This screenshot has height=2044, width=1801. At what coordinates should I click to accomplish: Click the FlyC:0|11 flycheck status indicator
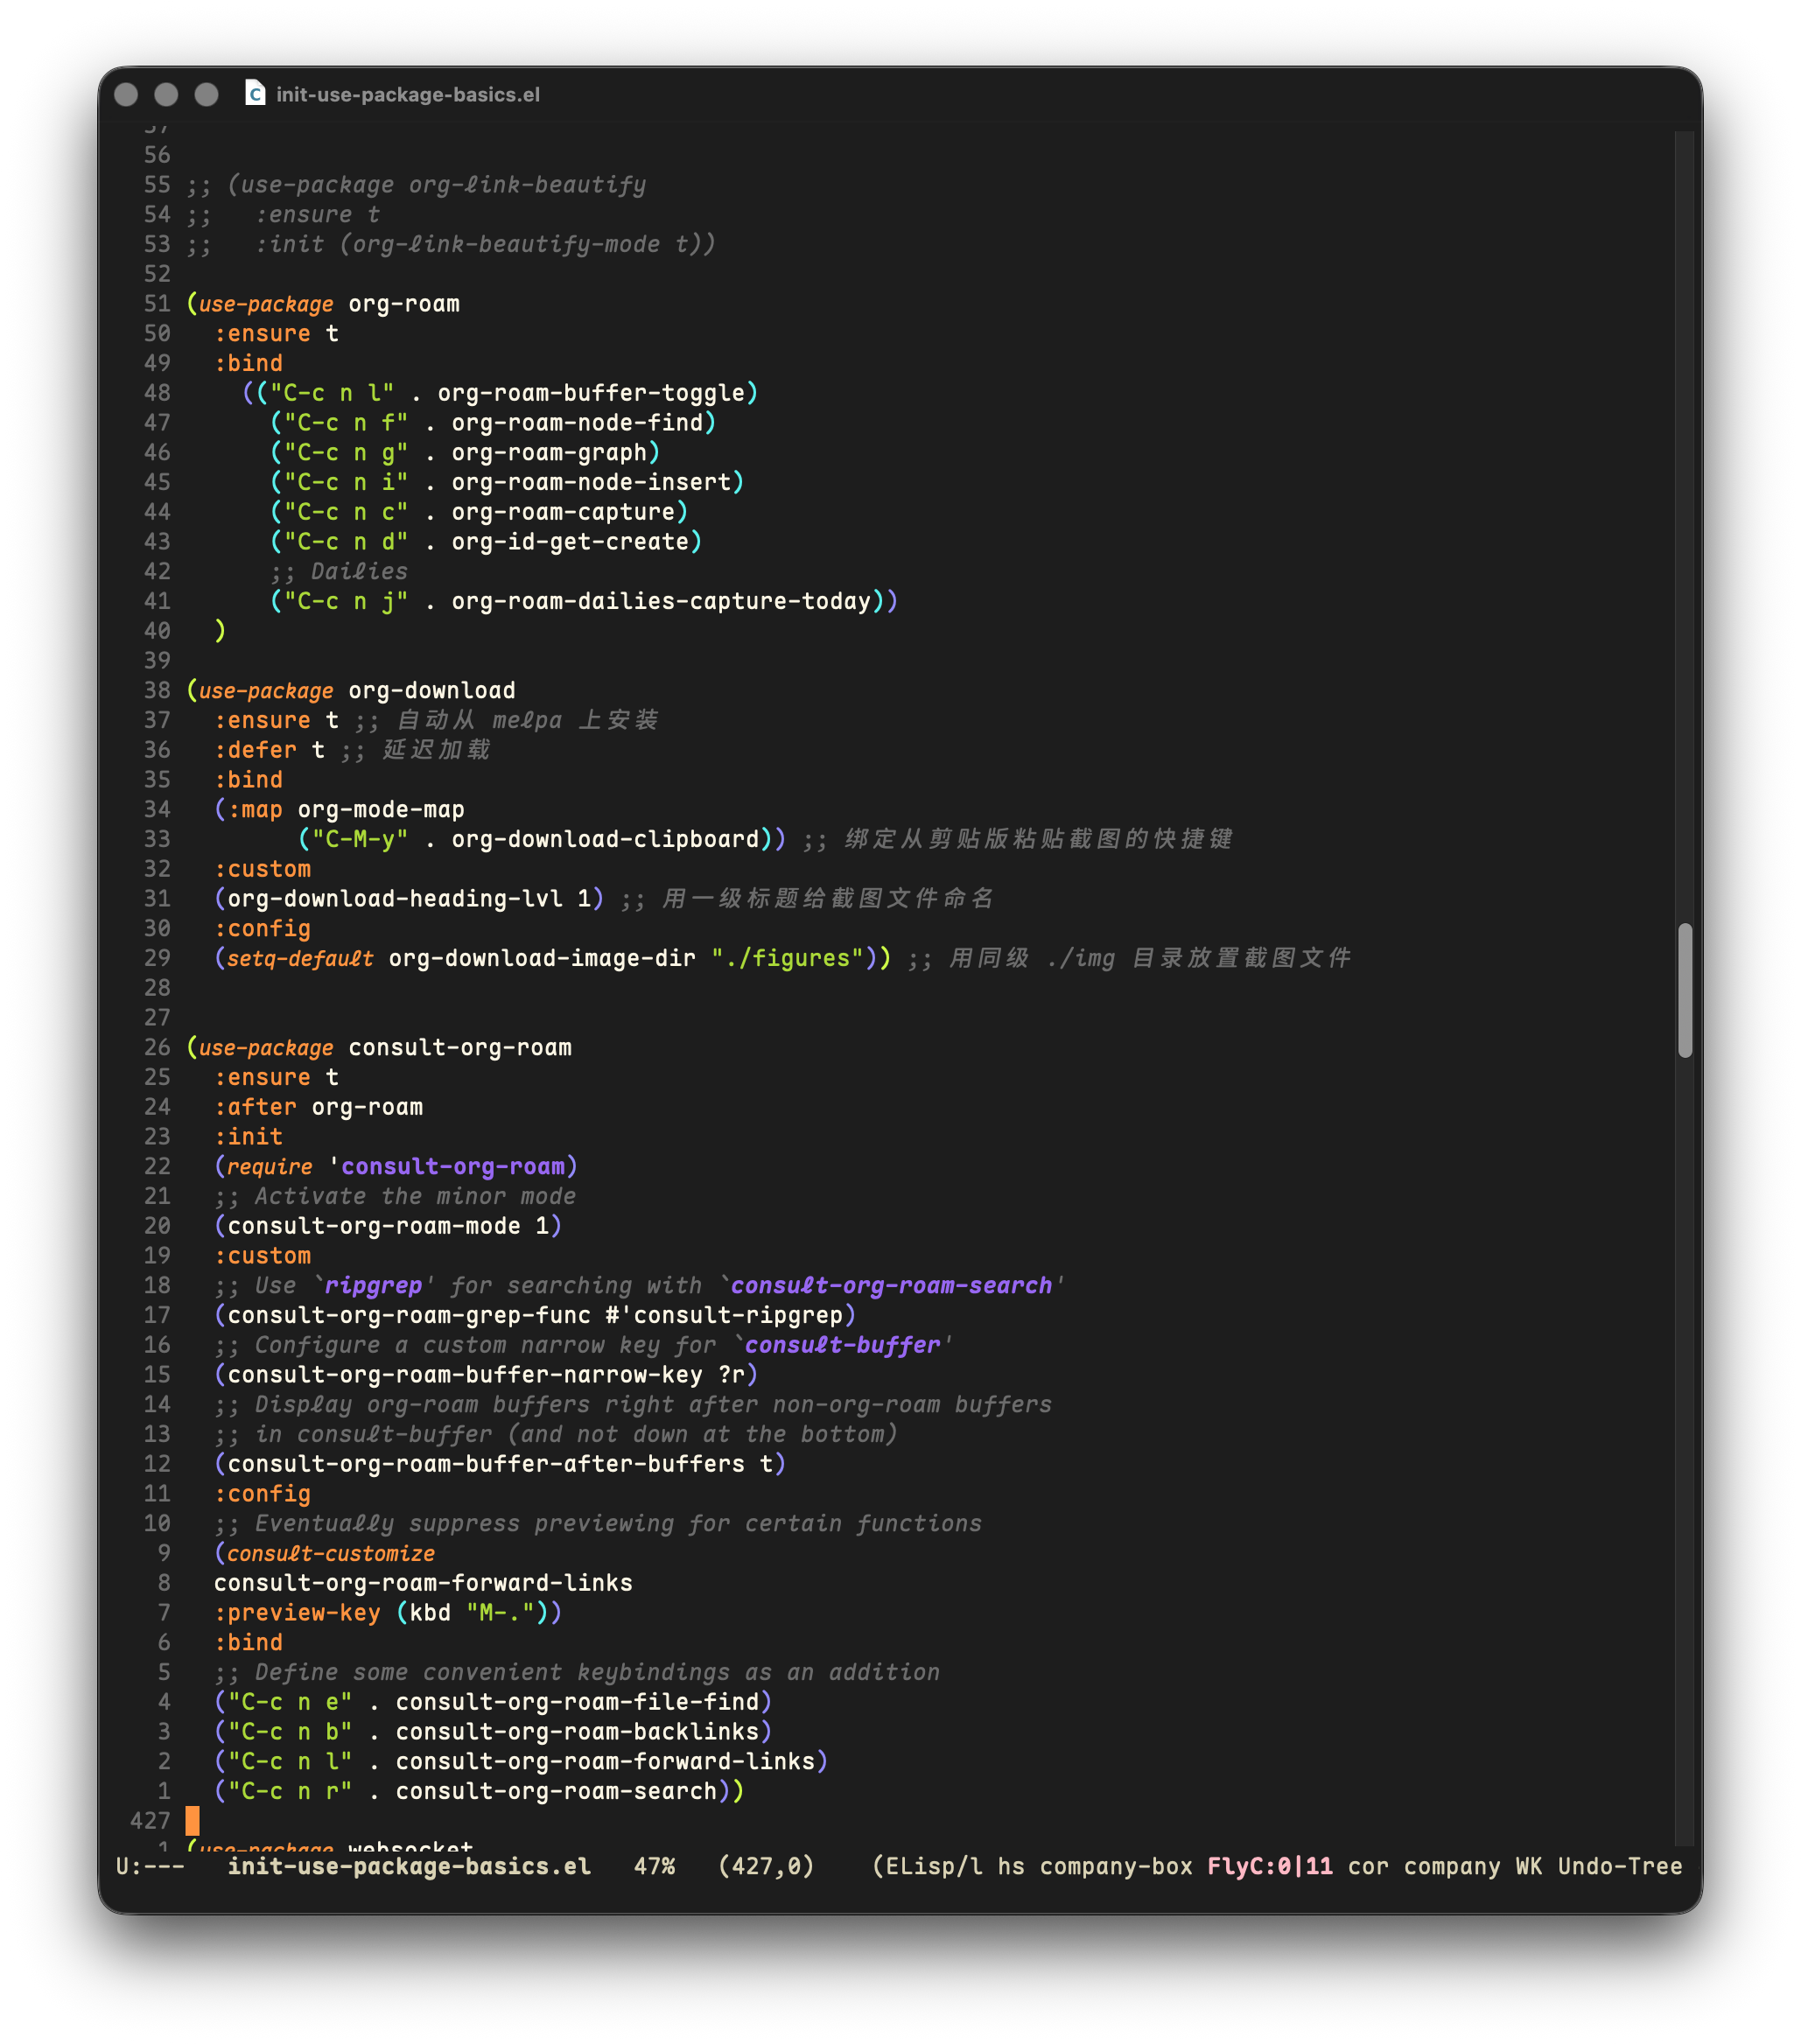coord(1269,1866)
